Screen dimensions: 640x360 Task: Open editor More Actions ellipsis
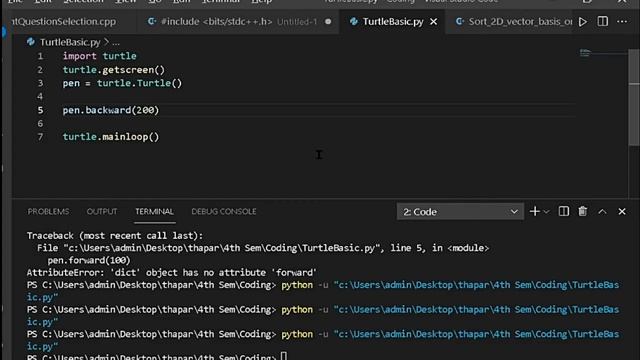622,22
